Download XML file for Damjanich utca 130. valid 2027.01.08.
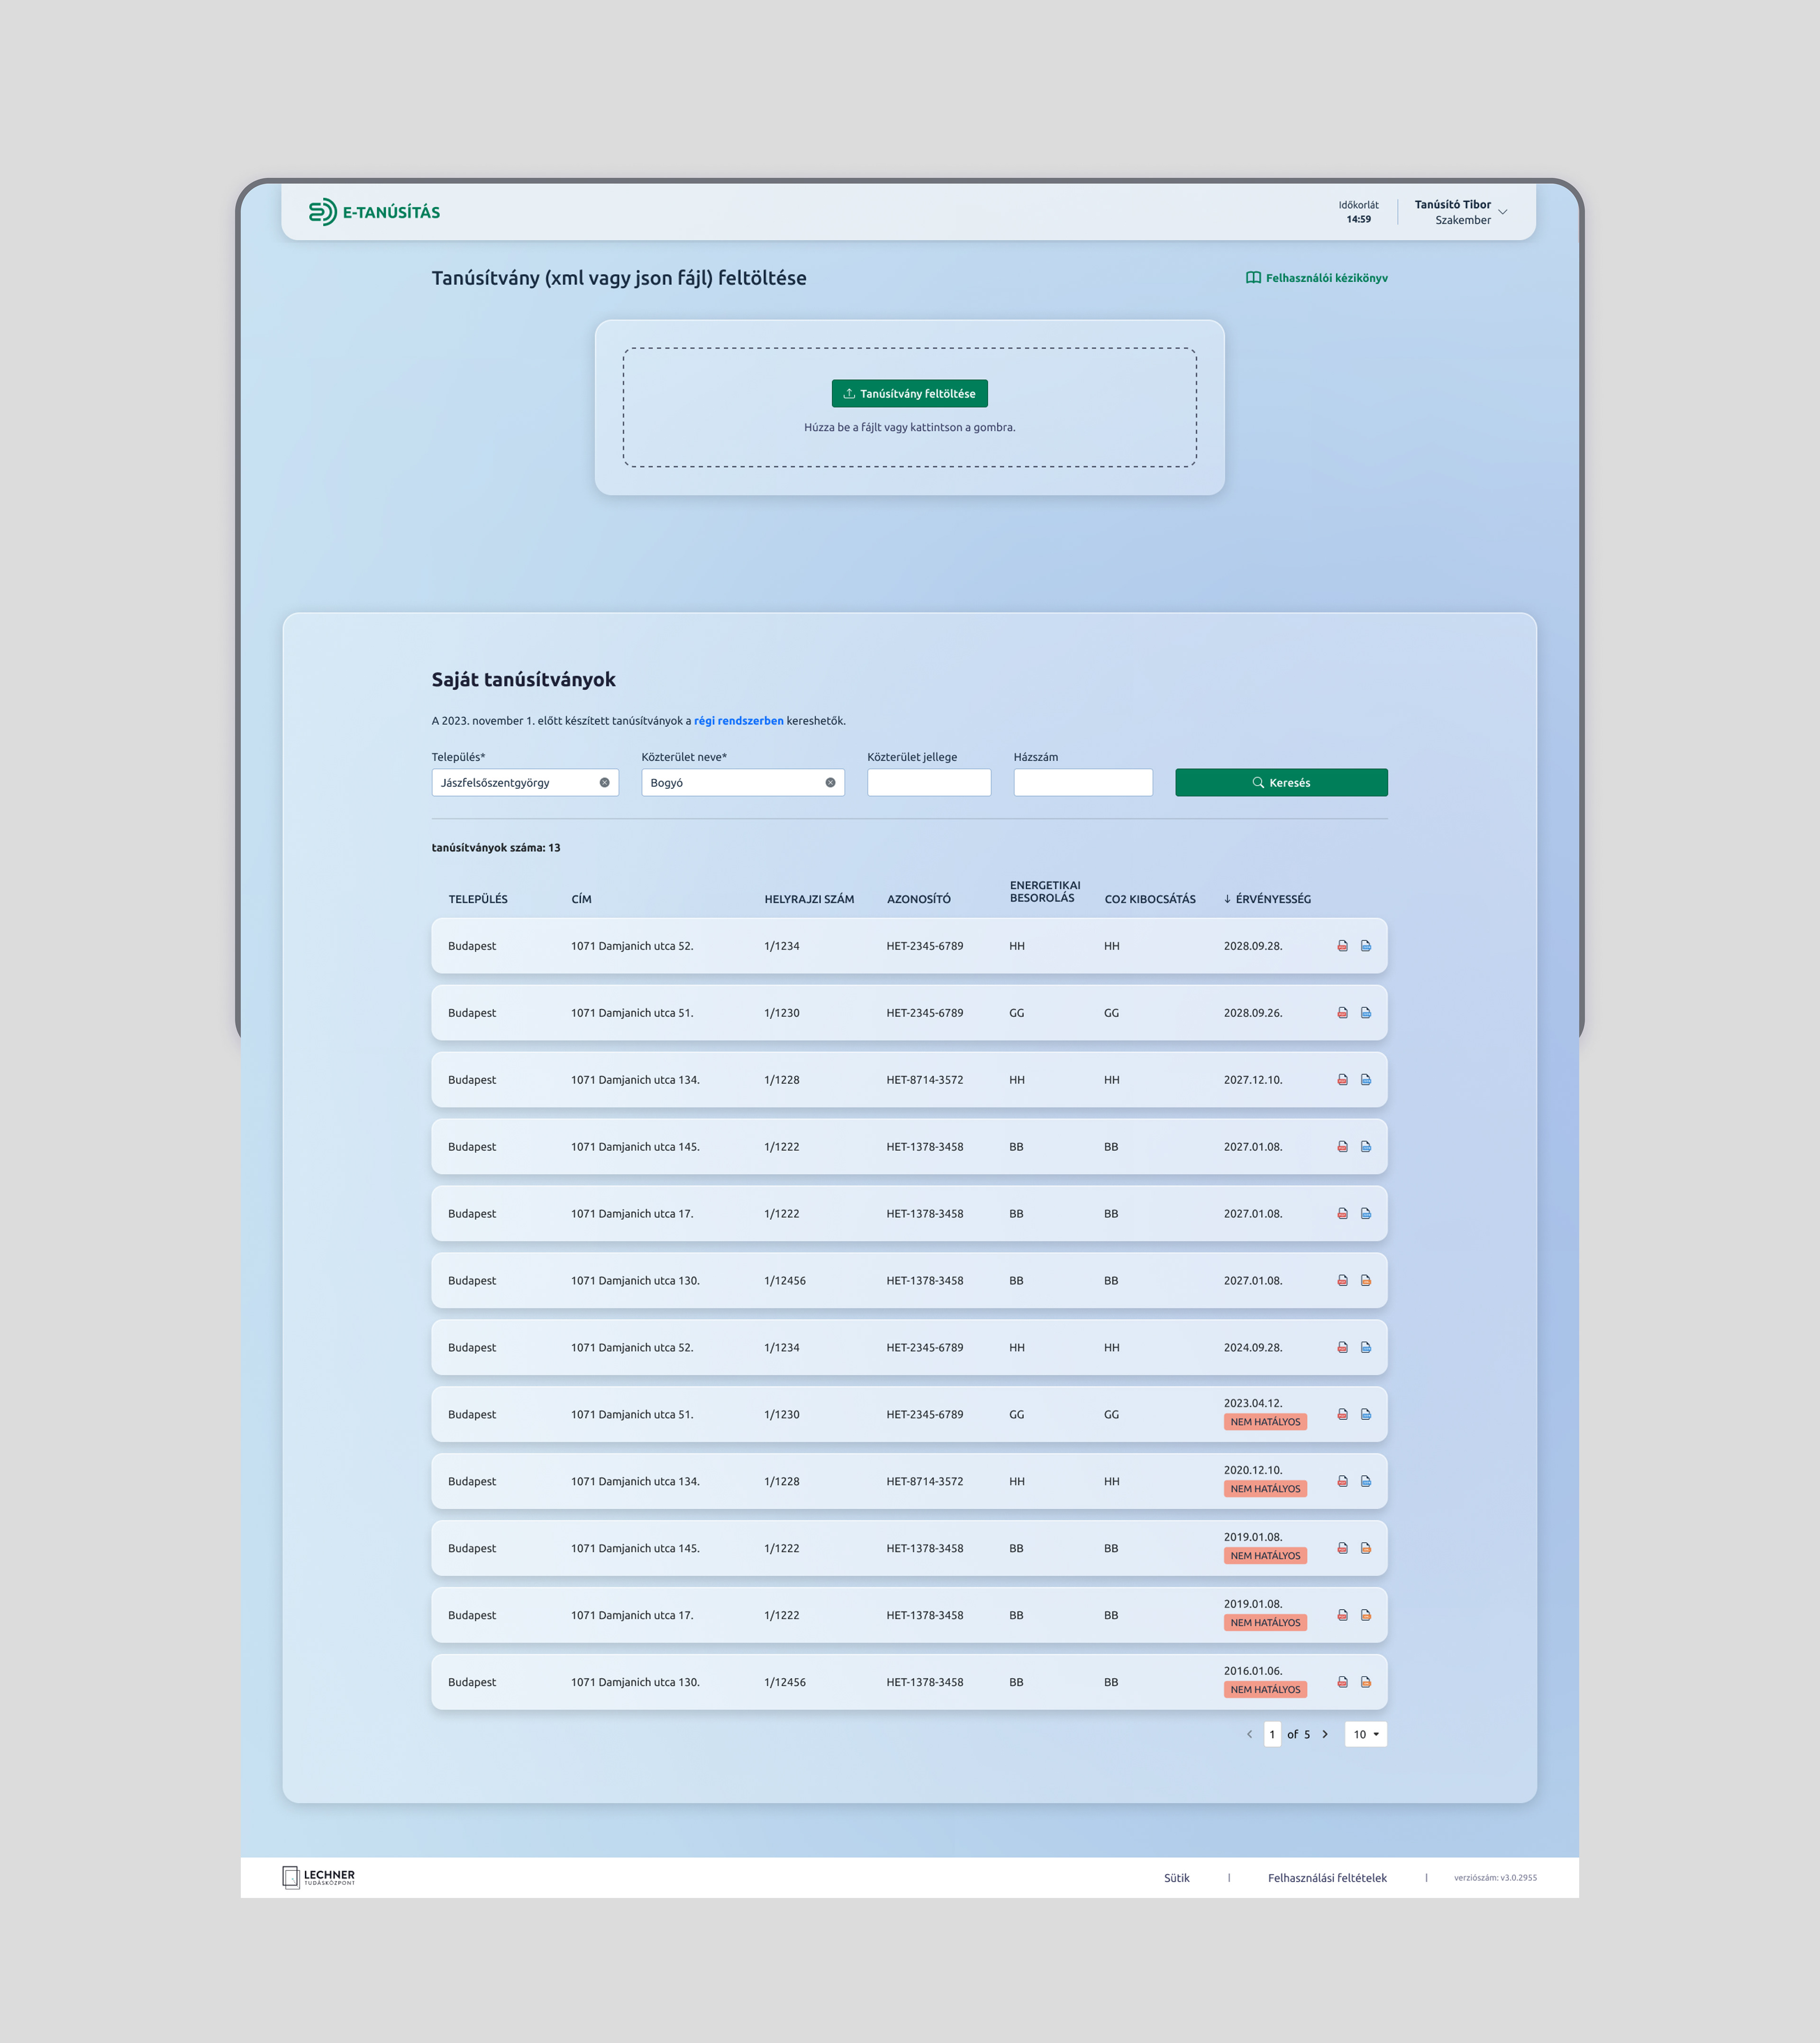Viewport: 1820px width, 2043px height. [x=1365, y=1281]
